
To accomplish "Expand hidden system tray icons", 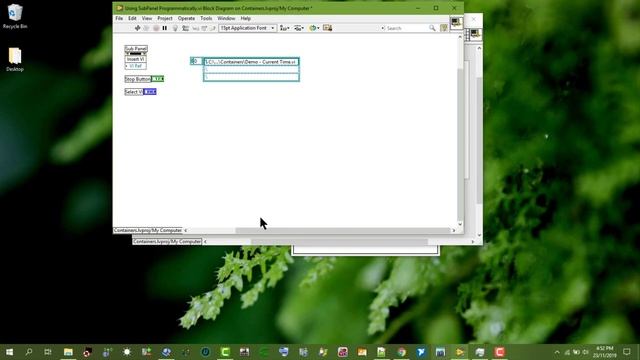I will 557,352.
